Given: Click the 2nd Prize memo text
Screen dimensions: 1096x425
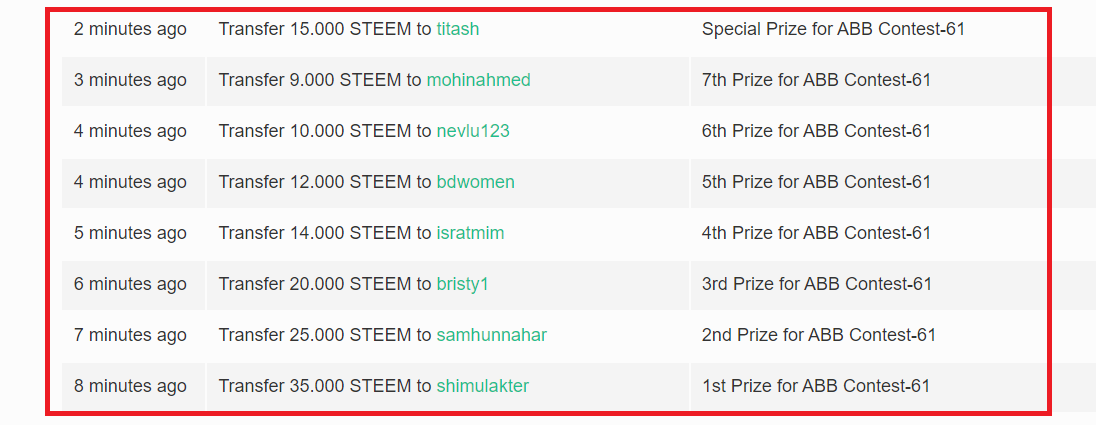Looking at the screenshot, I should (x=818, y=335).
